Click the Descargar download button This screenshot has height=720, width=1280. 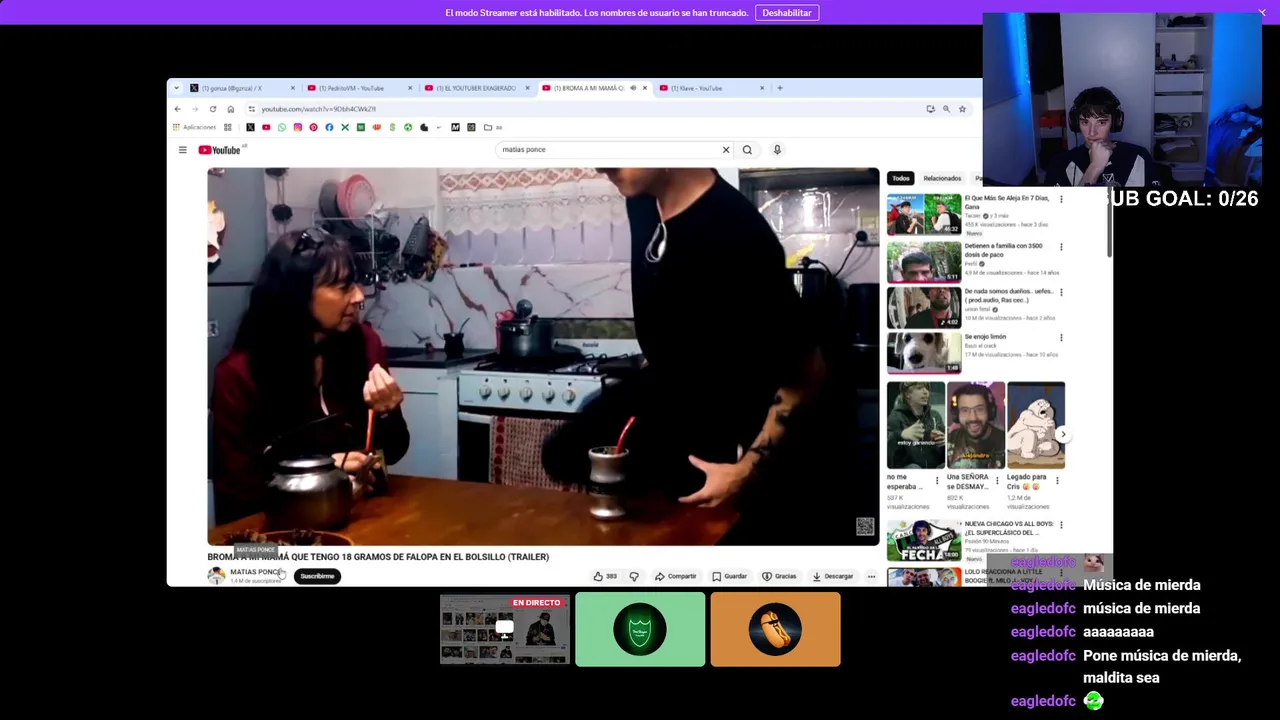point(833,576)
